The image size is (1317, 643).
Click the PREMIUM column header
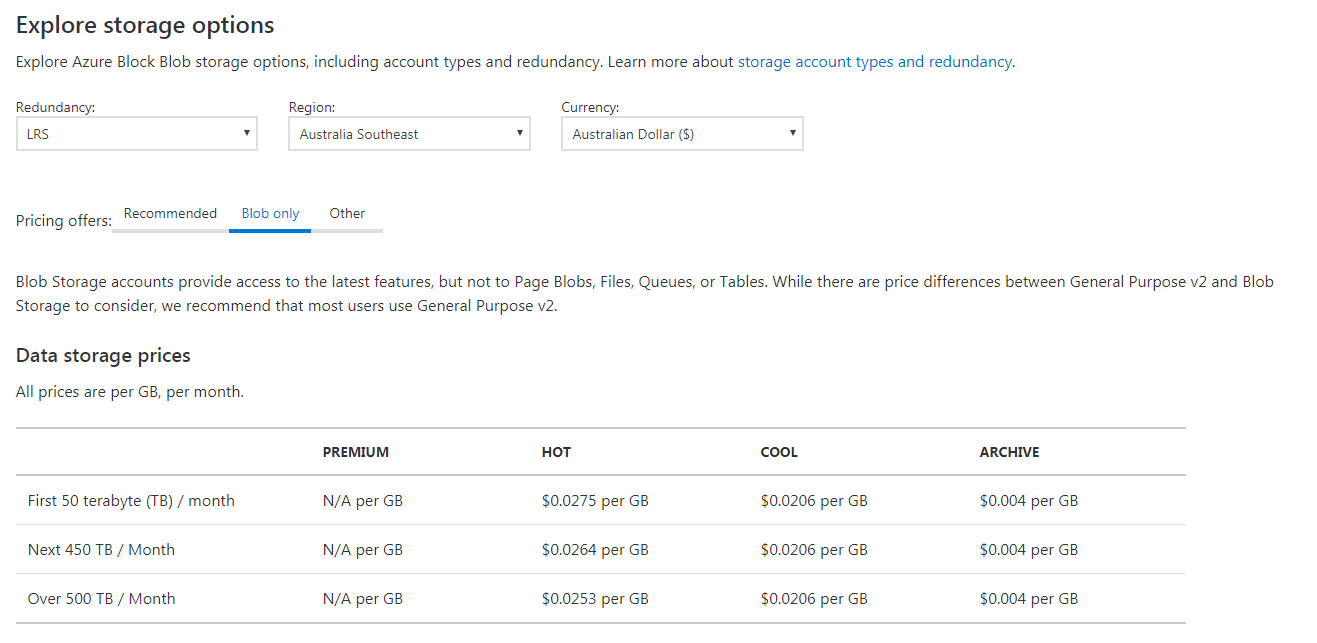pyautogui.click(x=355, y=453)
